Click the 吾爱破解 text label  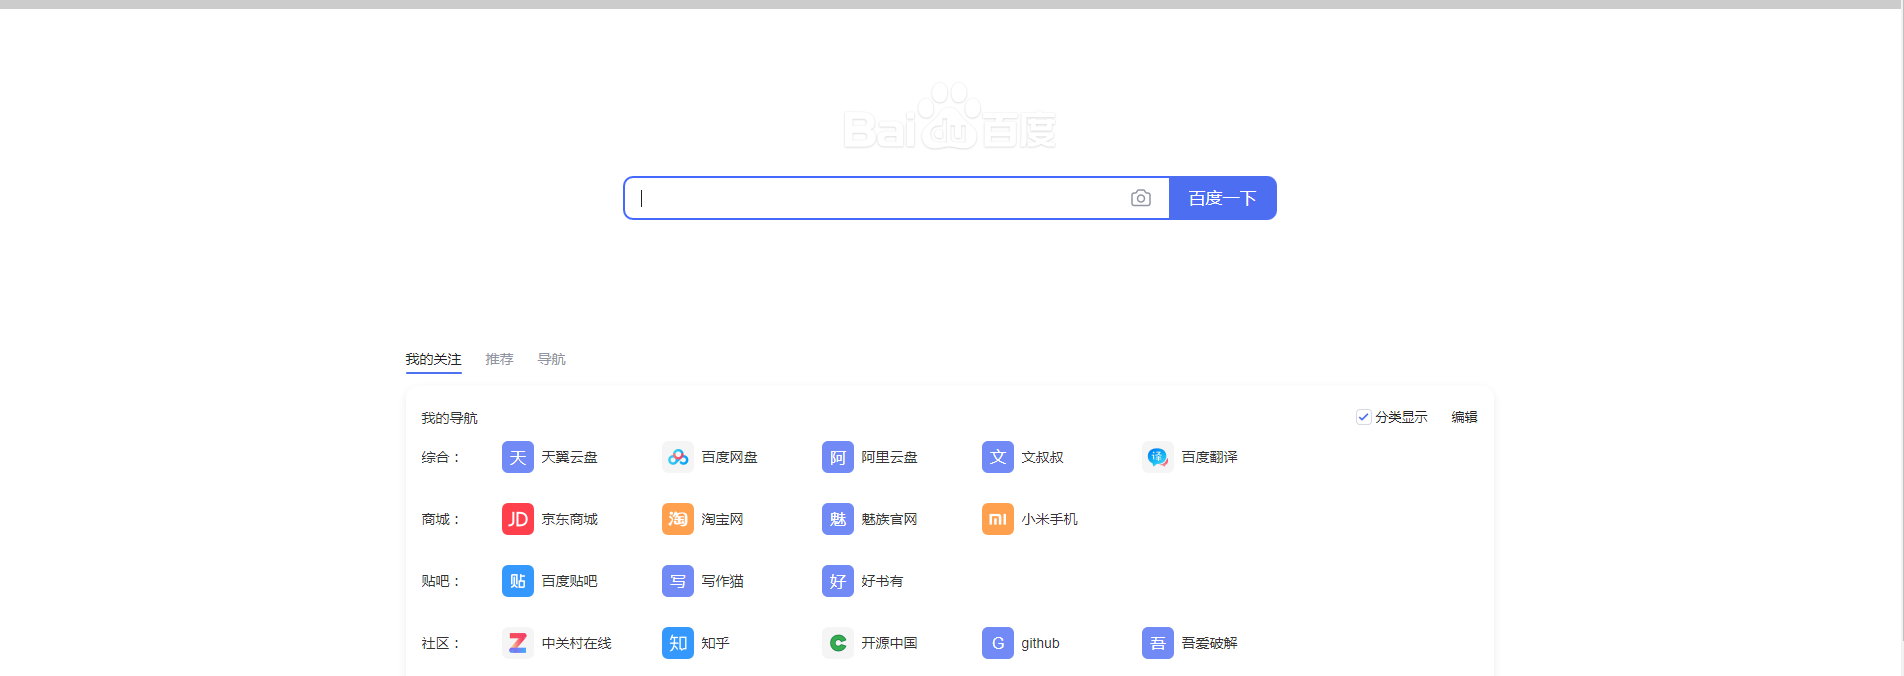(x=1209, y=643)
